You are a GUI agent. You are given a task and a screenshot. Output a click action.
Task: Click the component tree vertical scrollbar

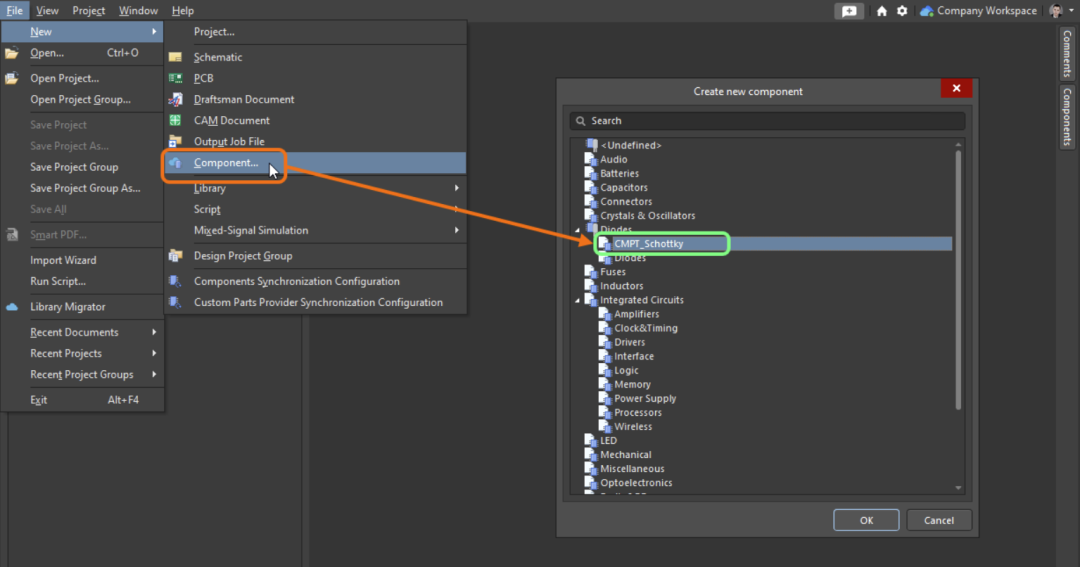pyautogui.click(x=958, y=279)
